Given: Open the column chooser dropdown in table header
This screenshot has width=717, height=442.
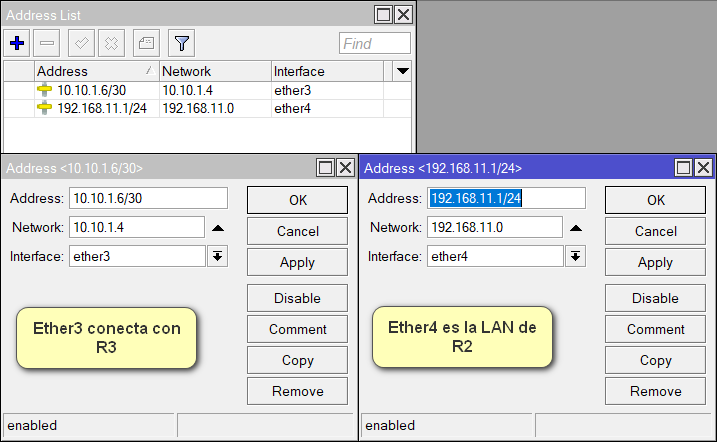Looking at the screenshot, I should (402, 72).
